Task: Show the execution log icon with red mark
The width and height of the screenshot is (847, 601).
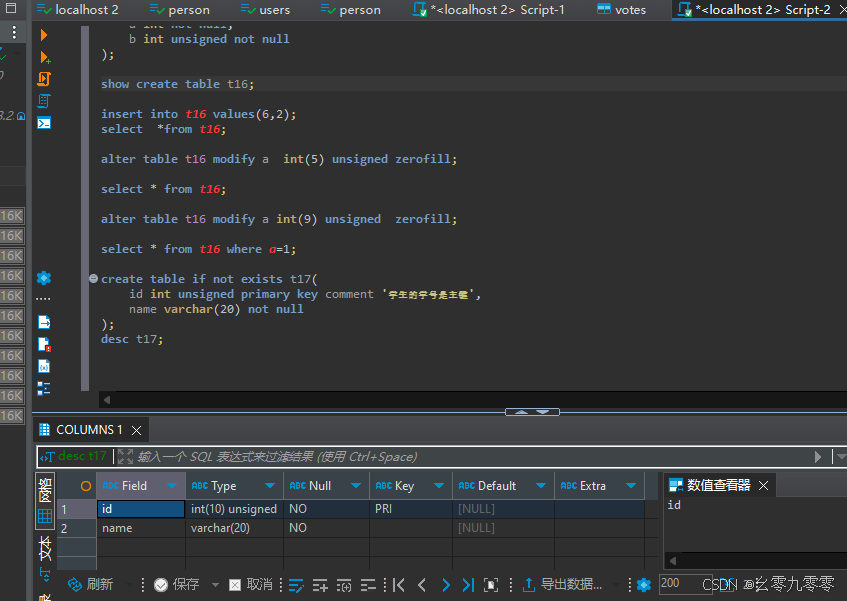Action: click(x=44, y=345)
